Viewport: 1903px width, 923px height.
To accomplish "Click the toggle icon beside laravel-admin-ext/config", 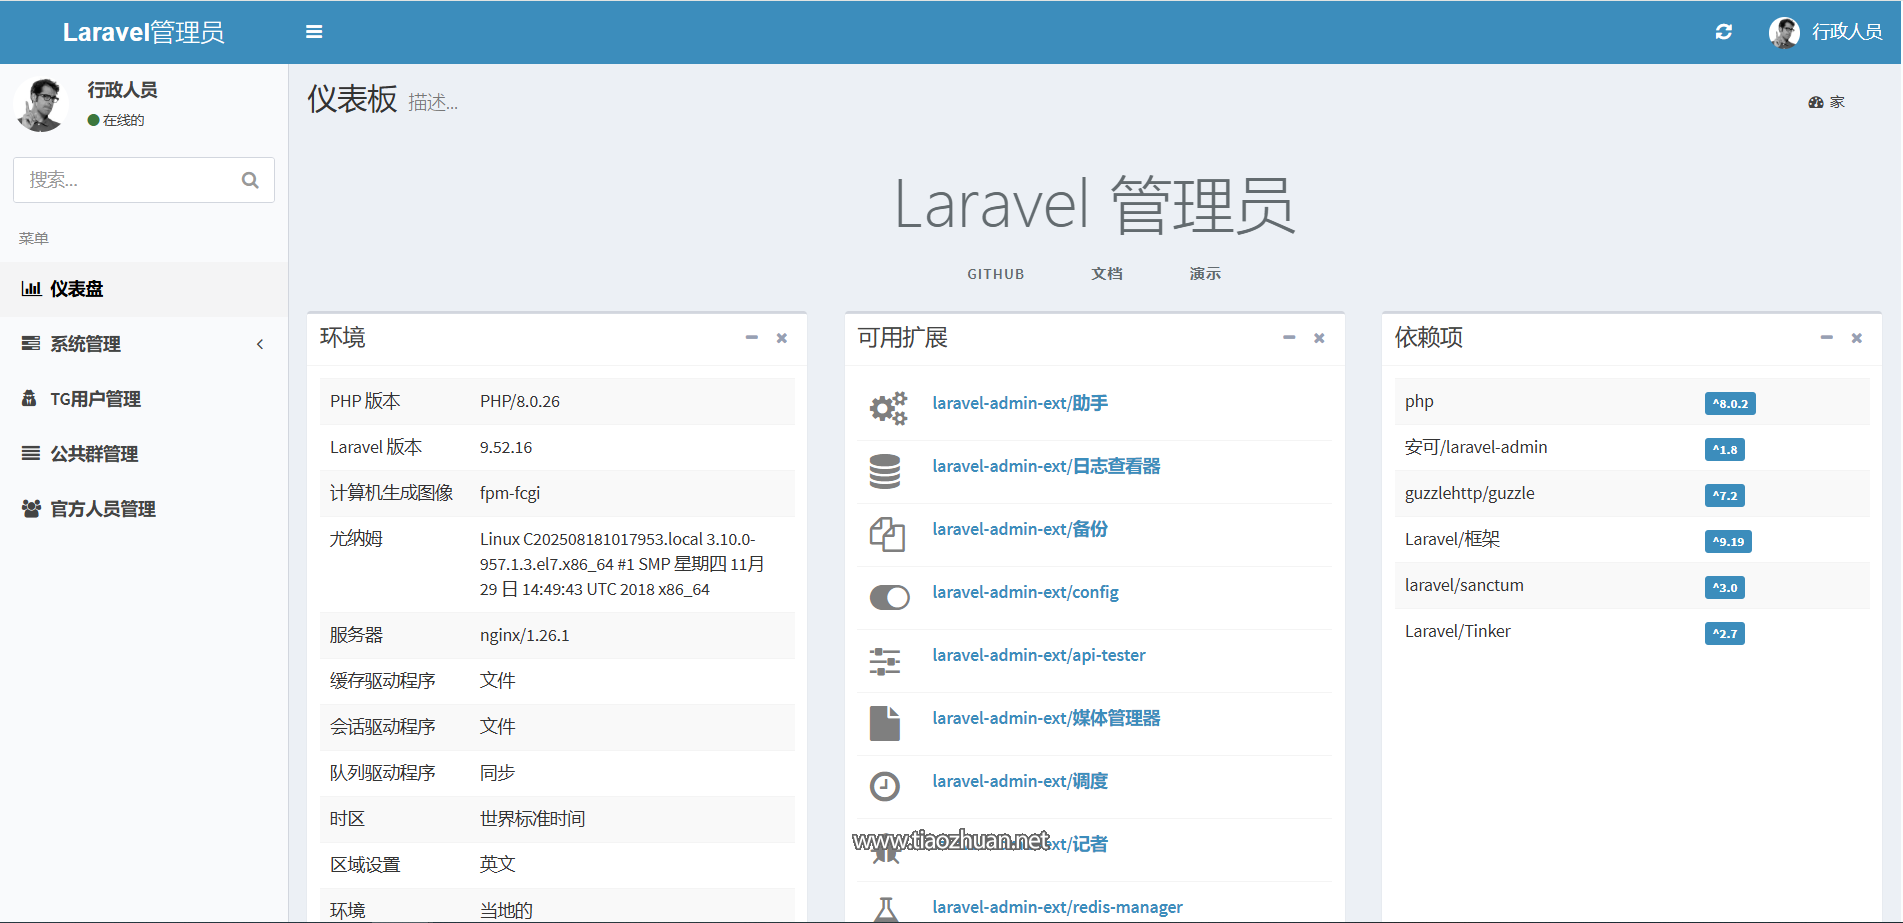I will click(889, 597).
